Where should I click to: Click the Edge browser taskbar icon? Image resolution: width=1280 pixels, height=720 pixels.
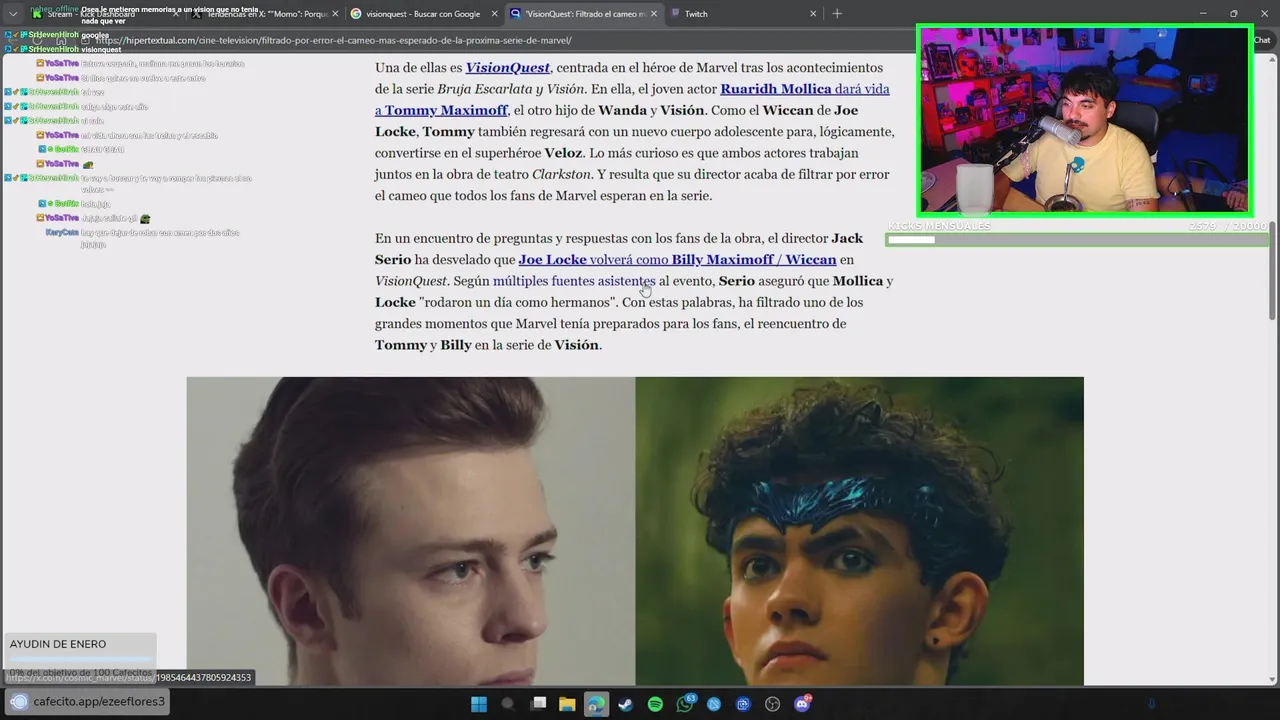[x=596, y=704]
